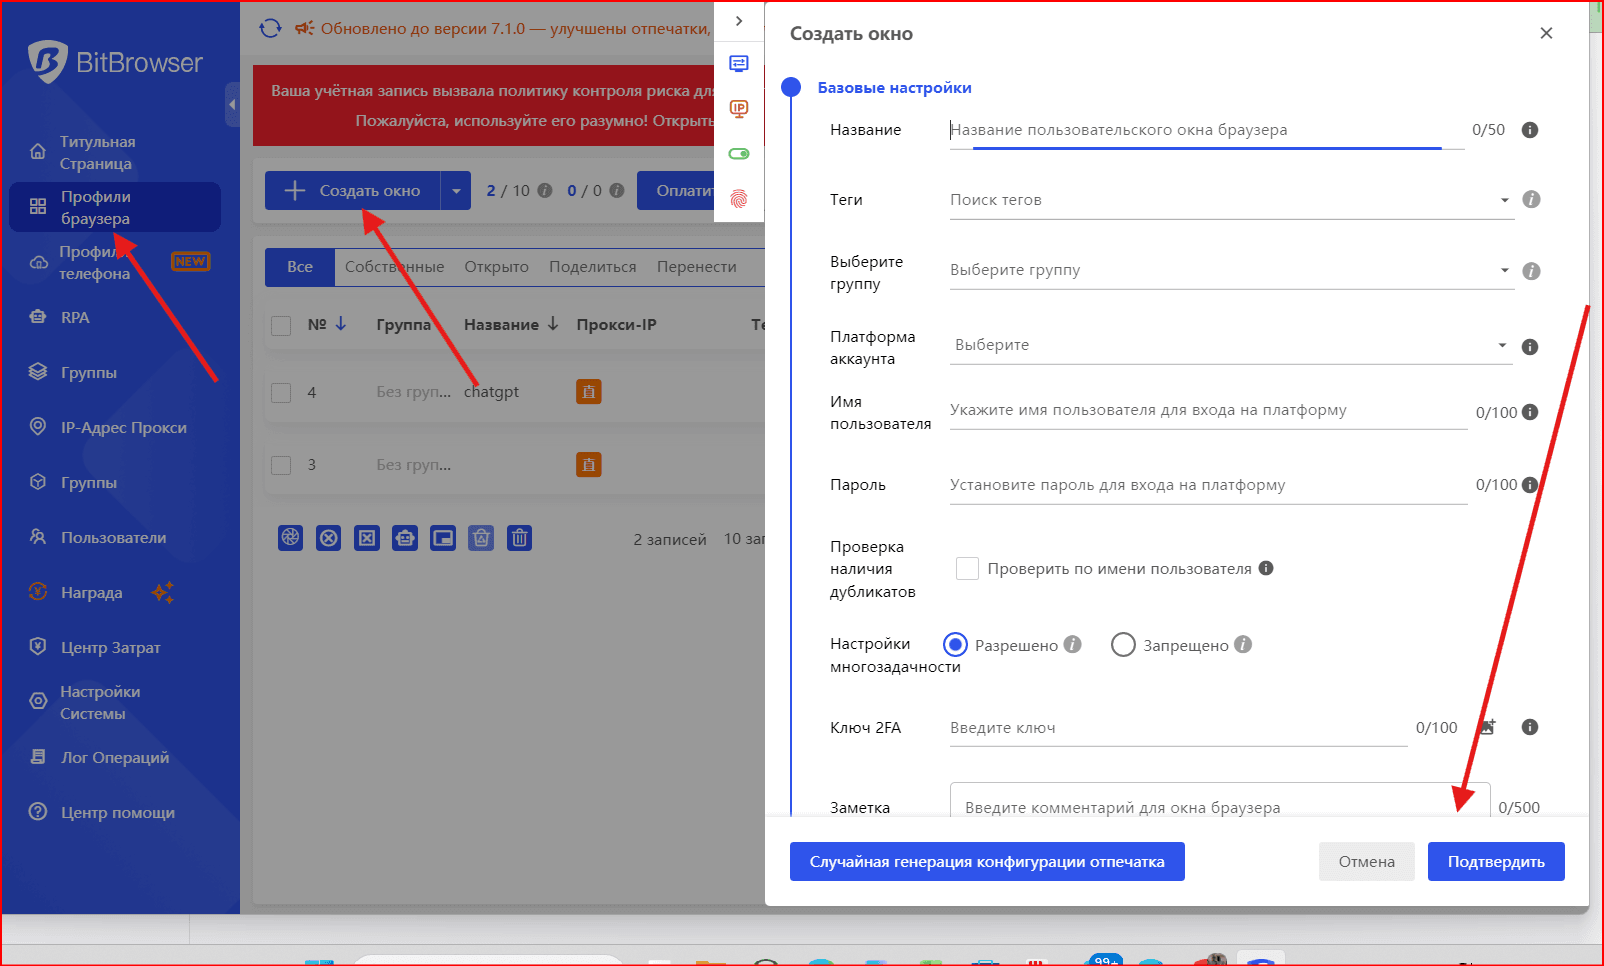
Task: Click the rightmost trash bin icon below the table
Action: (519, 538)
